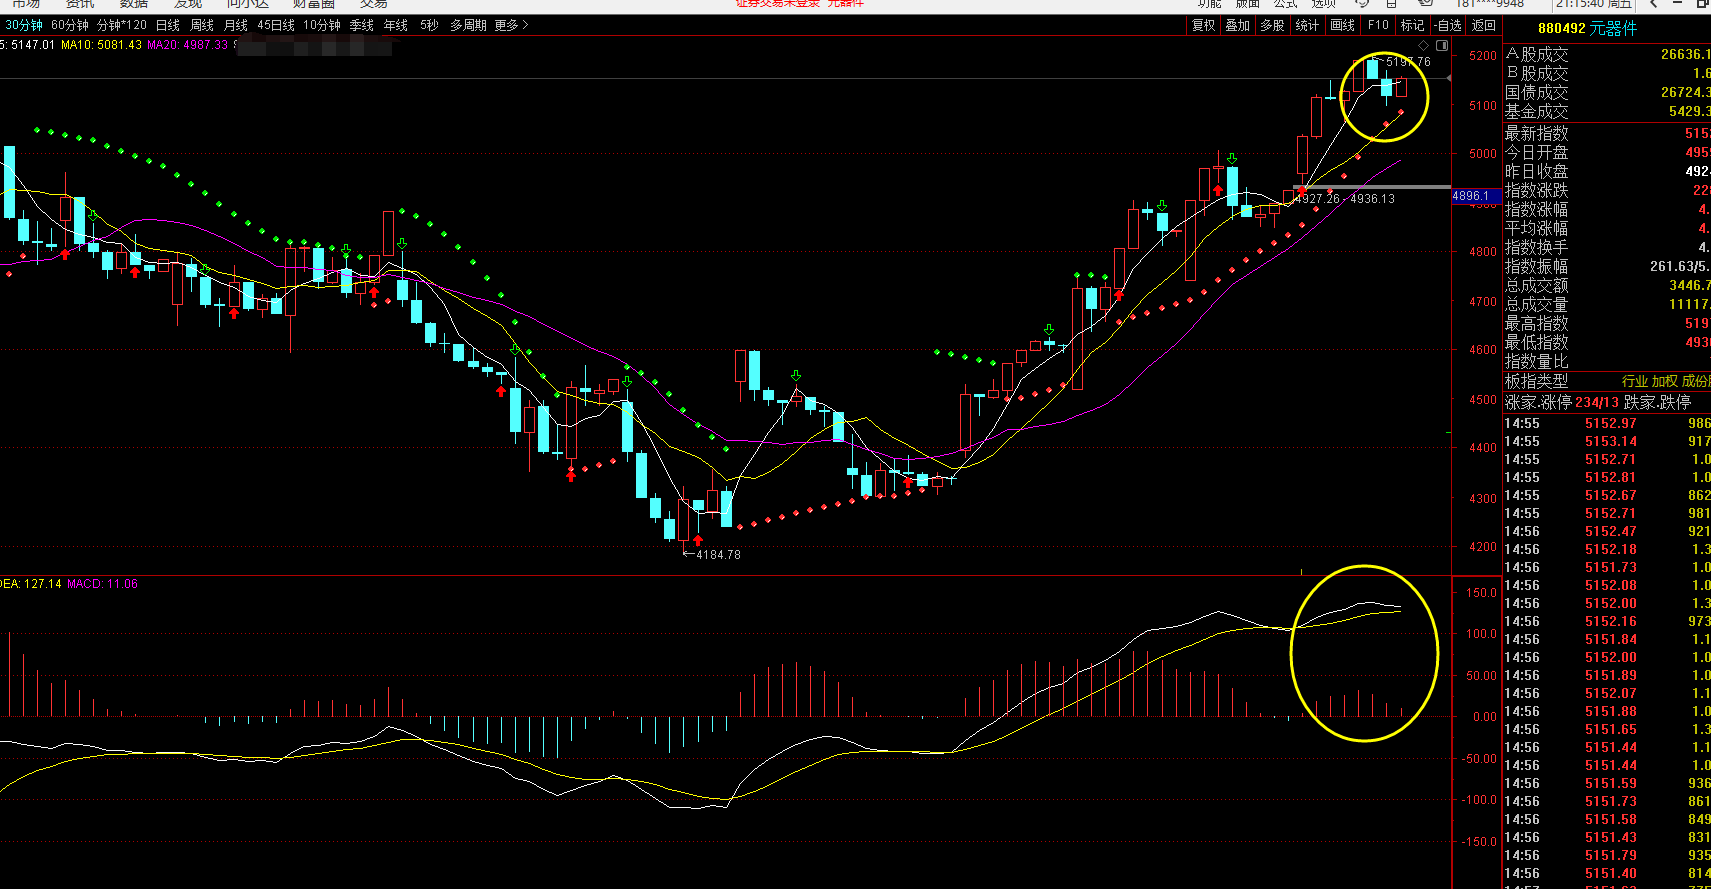1711x889 pixels.
Task: Click the B股成交 row
Action: pos(1606,73)
